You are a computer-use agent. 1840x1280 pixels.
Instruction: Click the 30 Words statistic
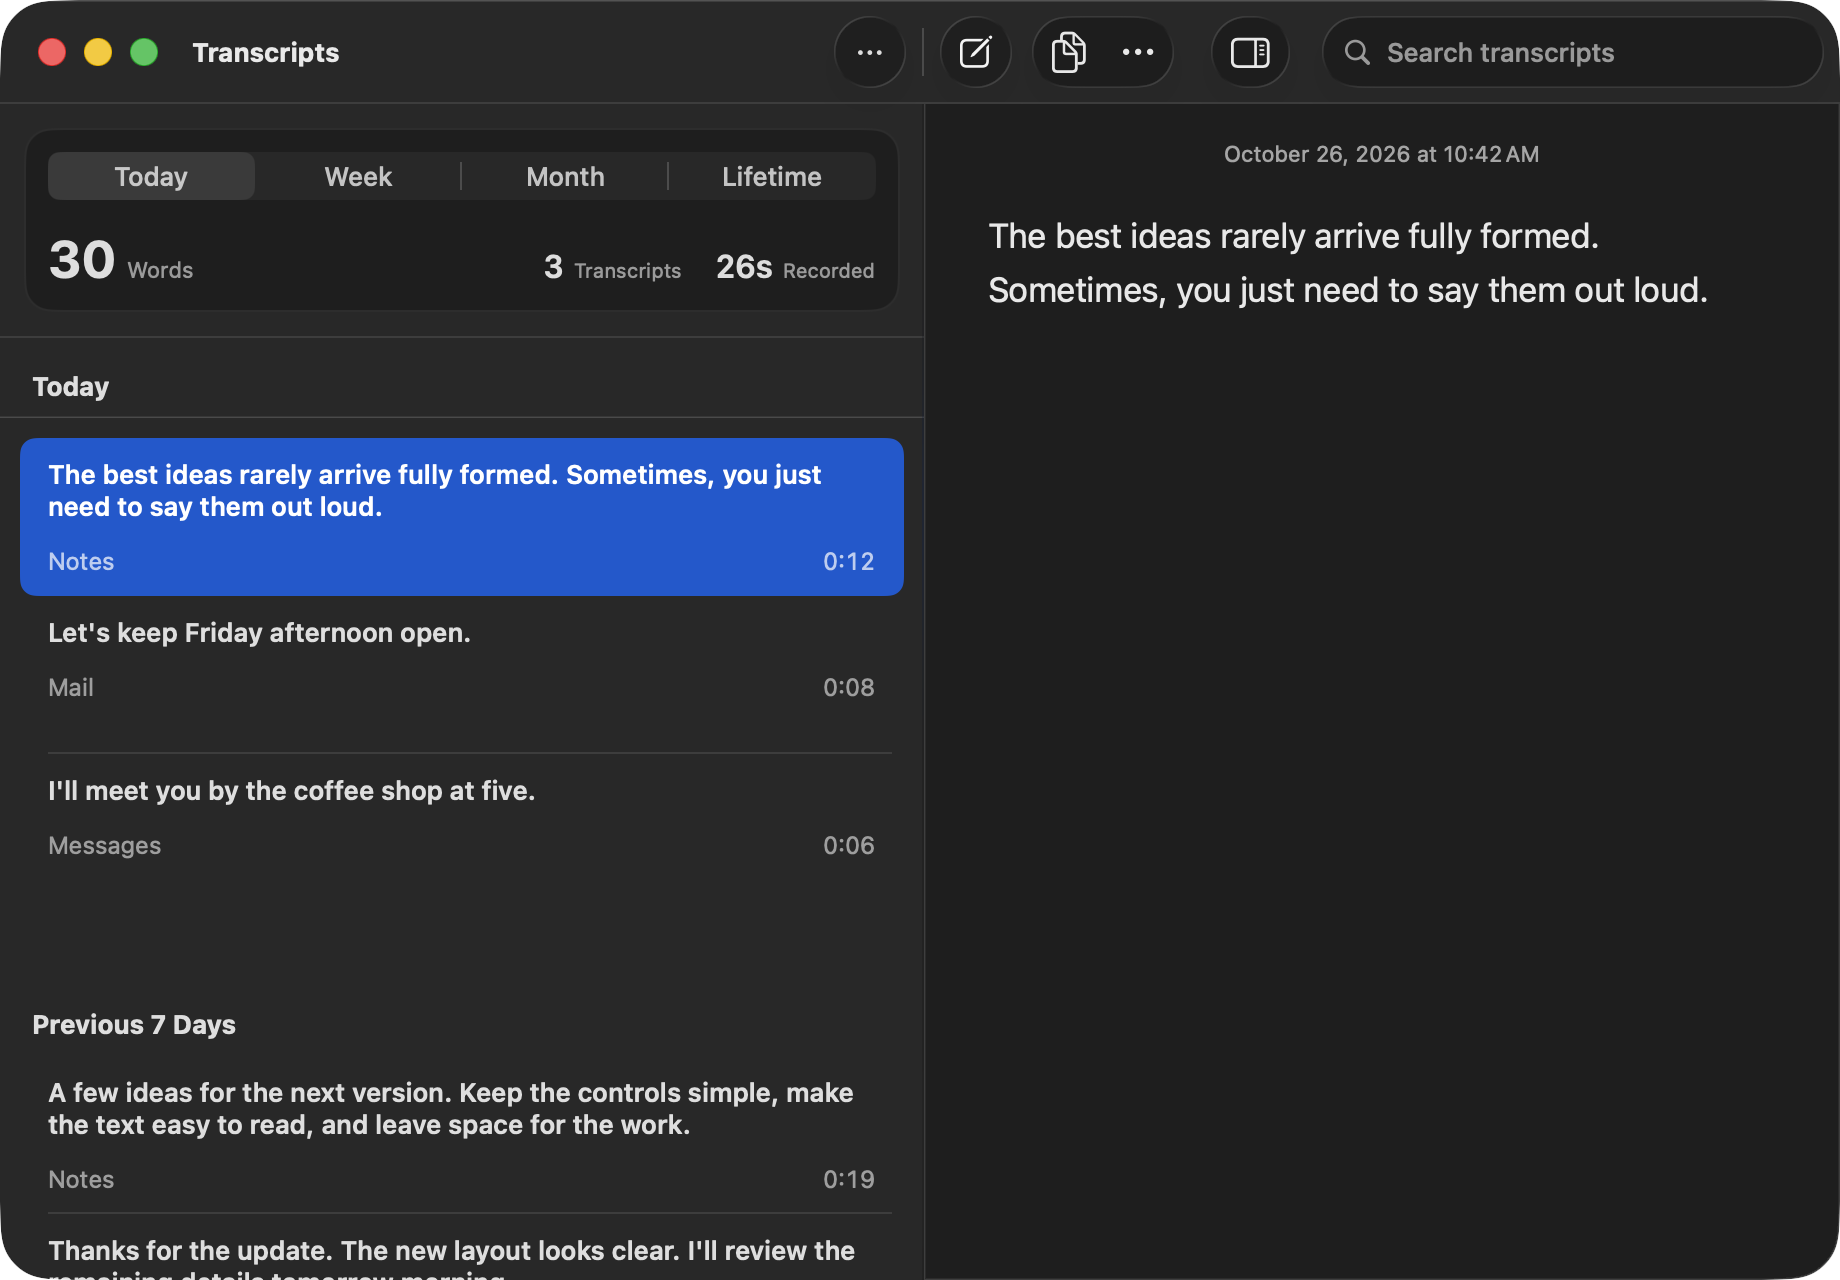pos(121,261)
